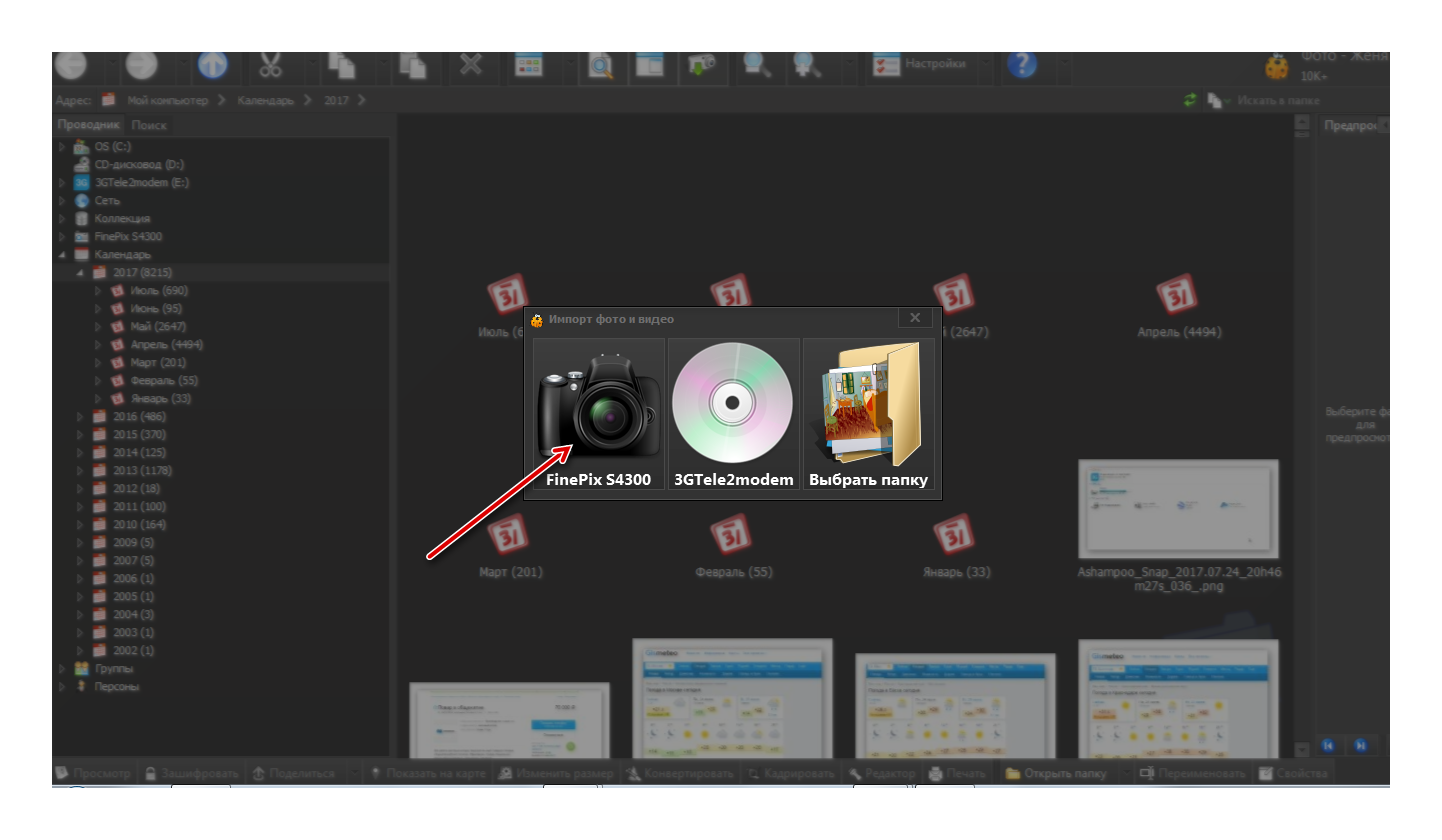This screenshot has height=840, width=1442.
Task: Switch to the Поиск tab
Action: click(149, 125)
